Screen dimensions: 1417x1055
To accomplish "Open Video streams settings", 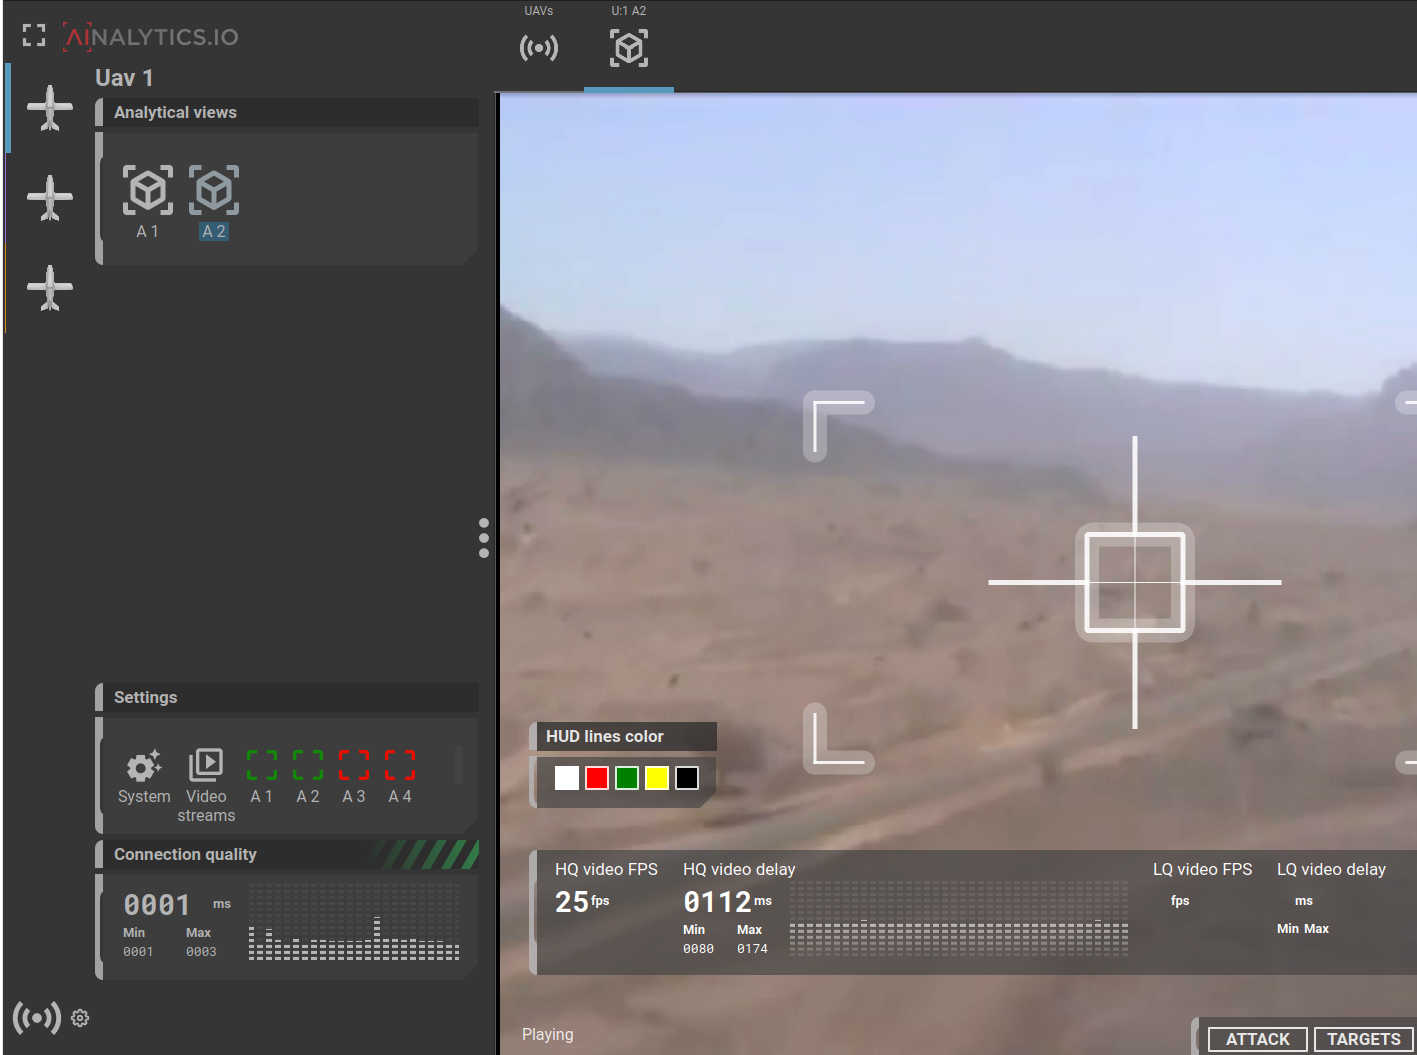I will pyautogui.click(x=206, y=767).
